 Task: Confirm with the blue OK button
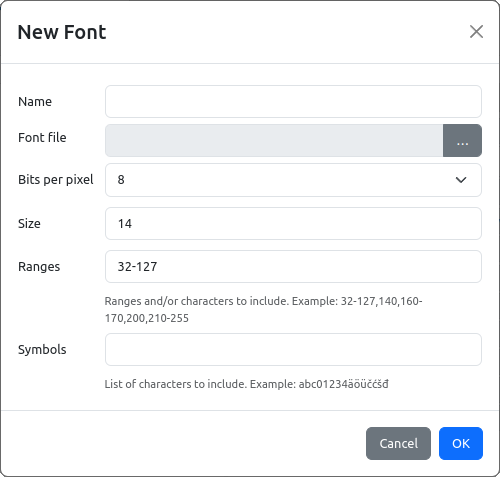(461, 443)
